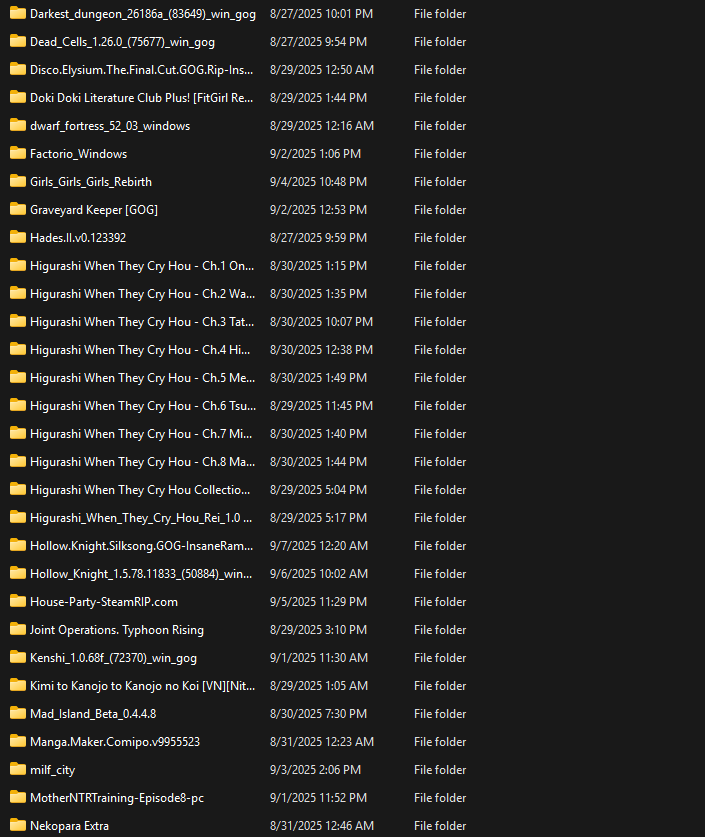Select Joint Operations. Typhoon Rising name
705x837 pixels.
pos(117,630)
